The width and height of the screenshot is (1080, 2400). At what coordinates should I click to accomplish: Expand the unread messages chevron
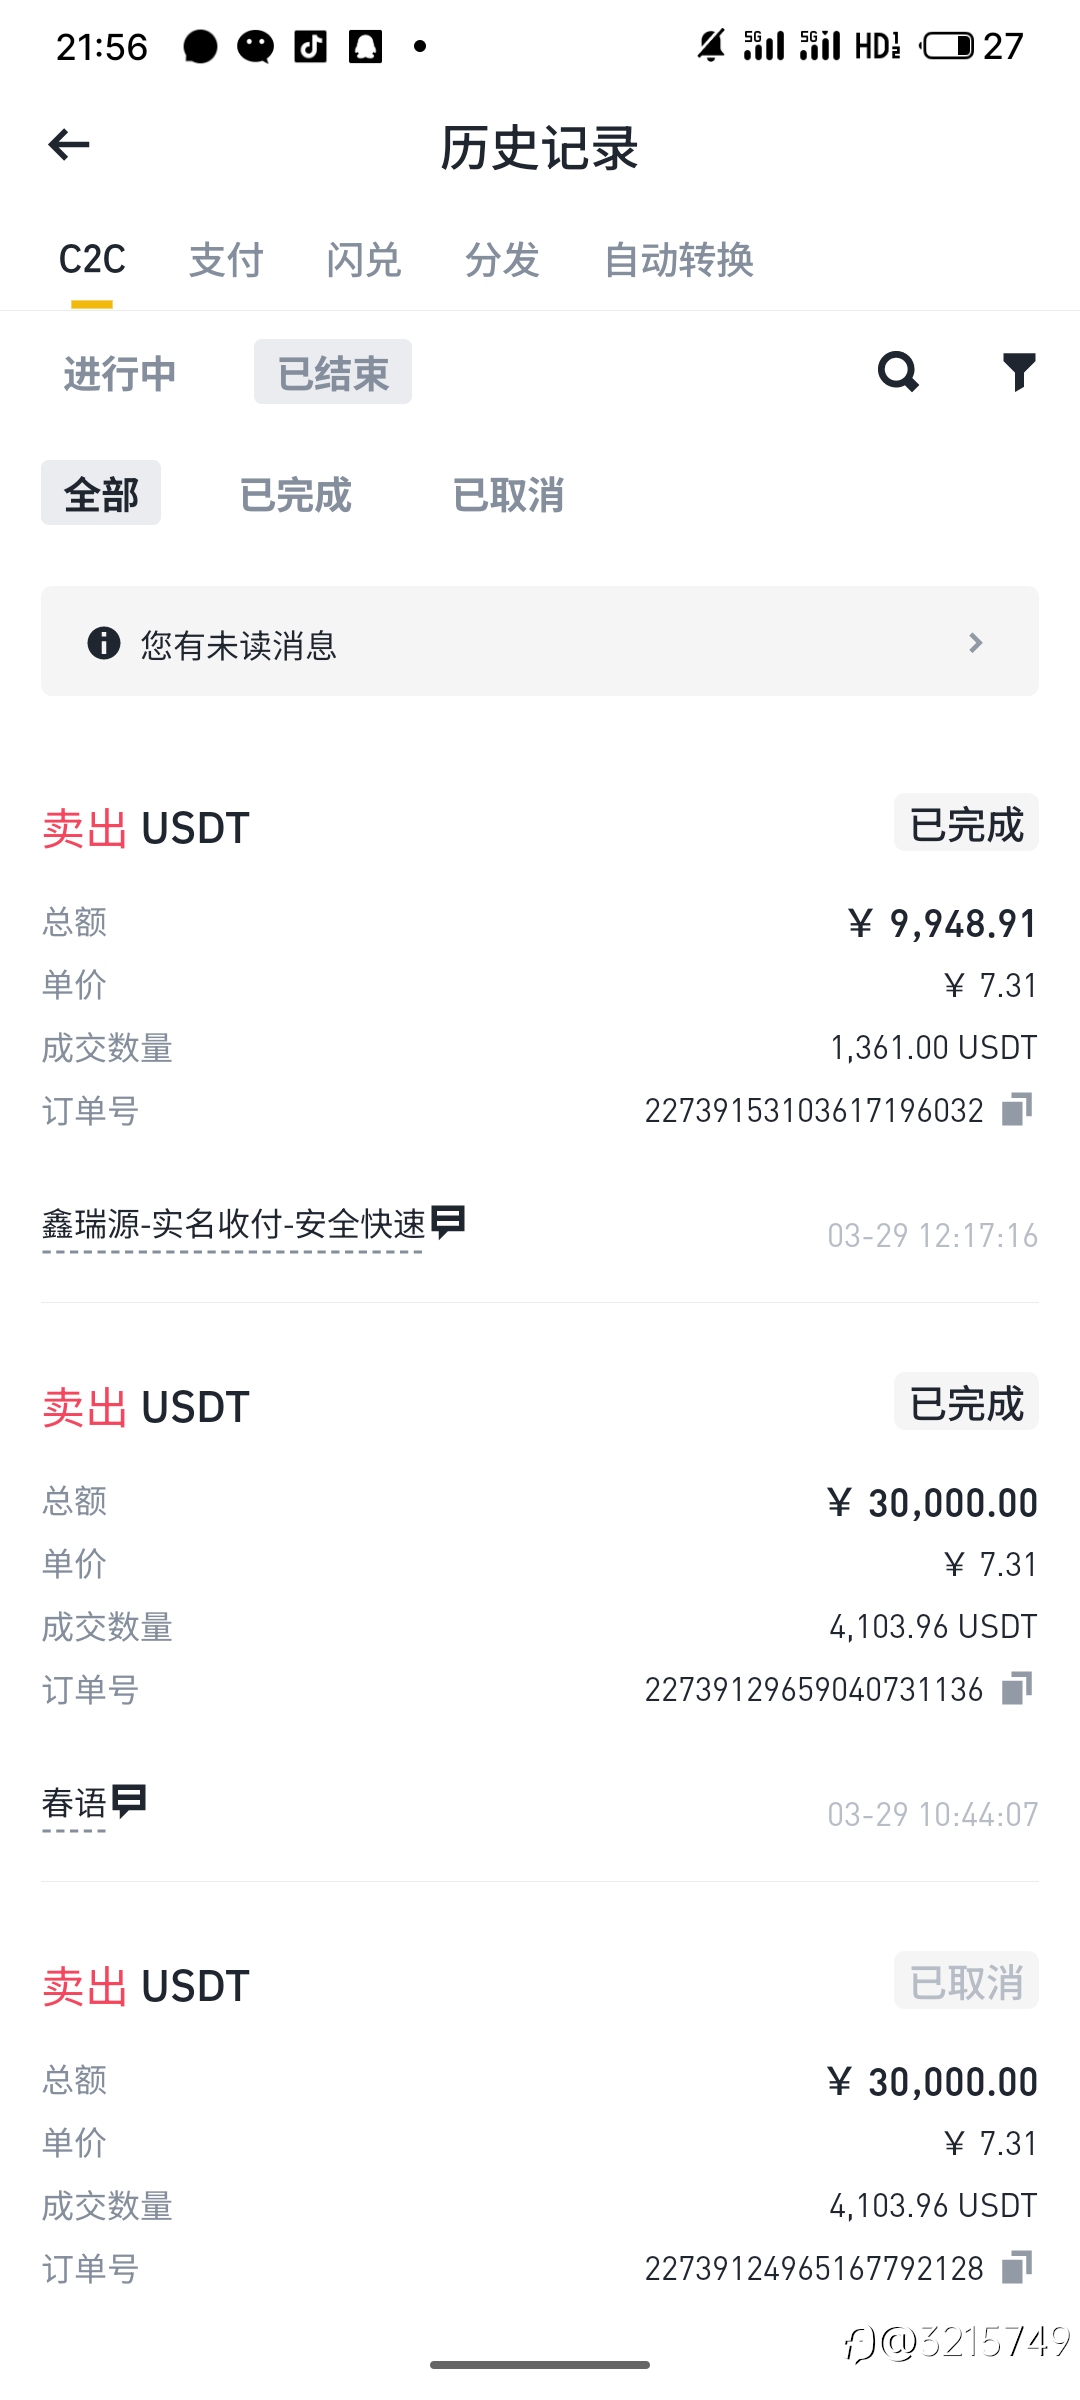[976, 643]
